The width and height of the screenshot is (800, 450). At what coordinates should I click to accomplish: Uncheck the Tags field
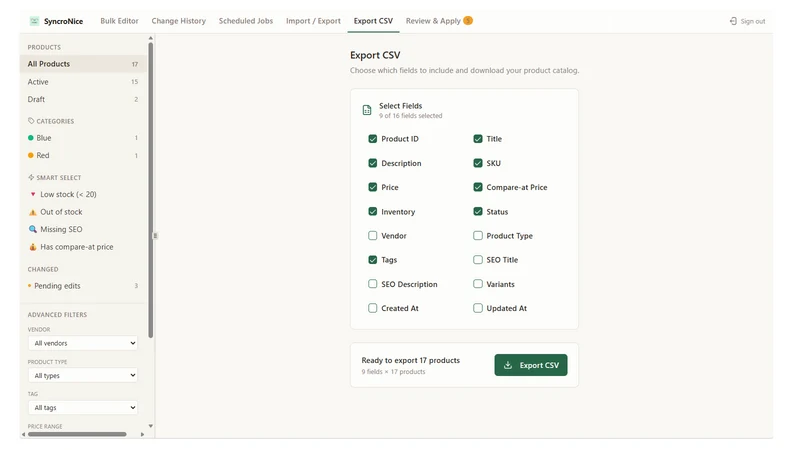tap(372, 260)
